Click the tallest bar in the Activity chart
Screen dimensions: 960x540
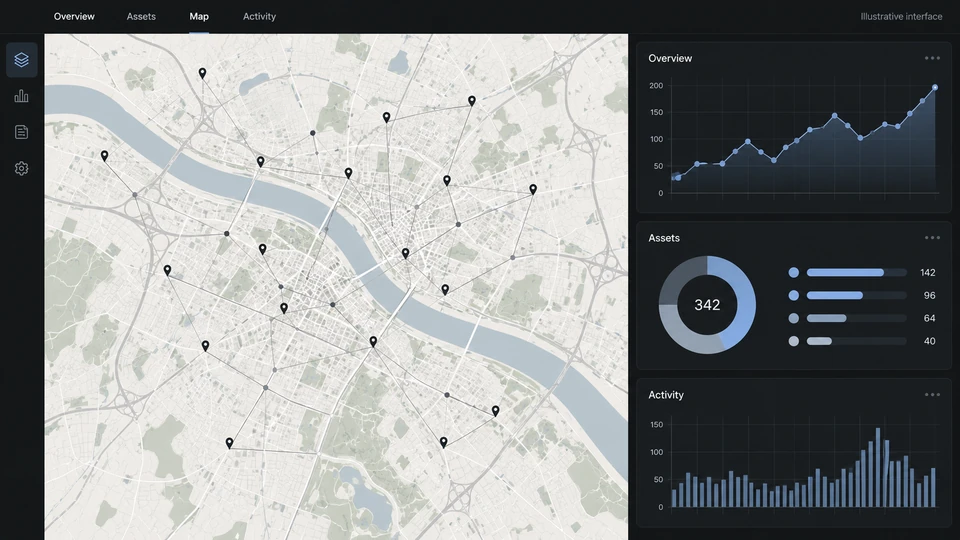(x=878, y=467)
